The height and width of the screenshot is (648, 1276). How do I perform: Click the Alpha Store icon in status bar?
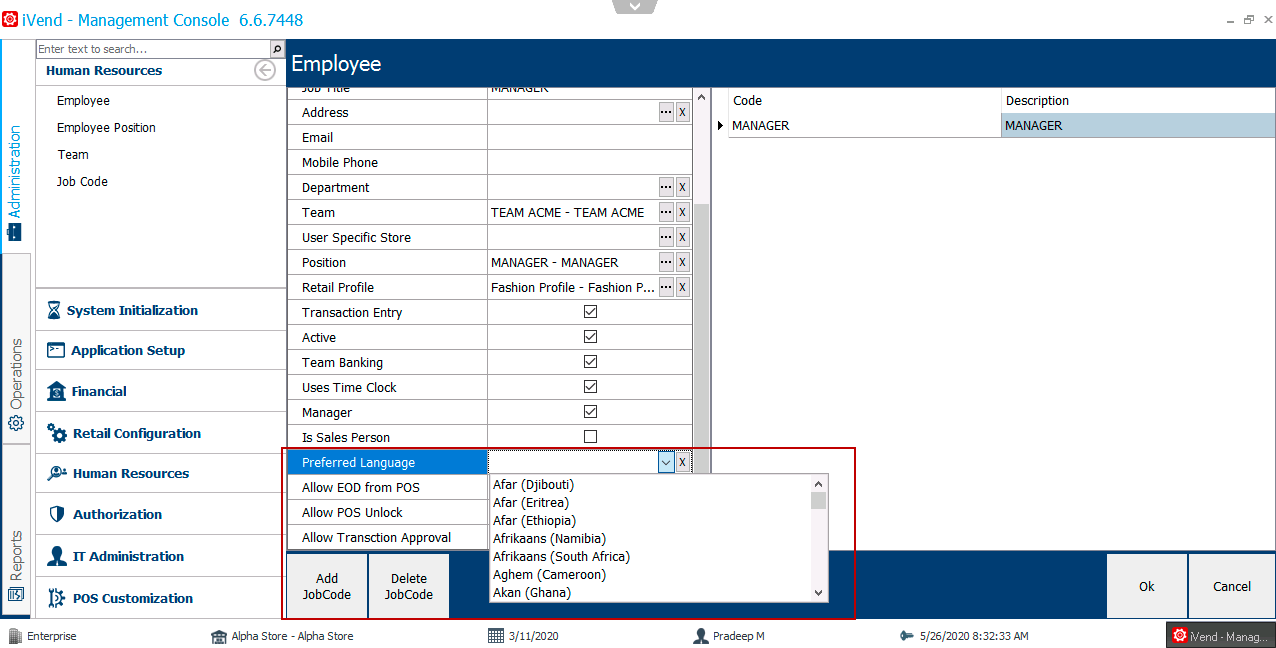[219, 636]
